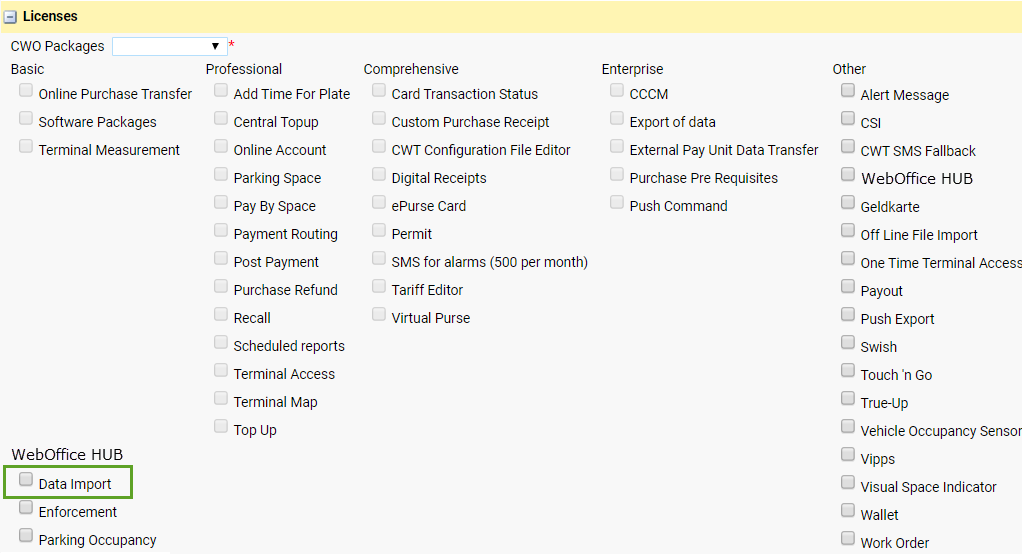Check ePurse Card option
Image resolution: width=1022 pixels, height=554 pixels.
(x=379, y=202)
